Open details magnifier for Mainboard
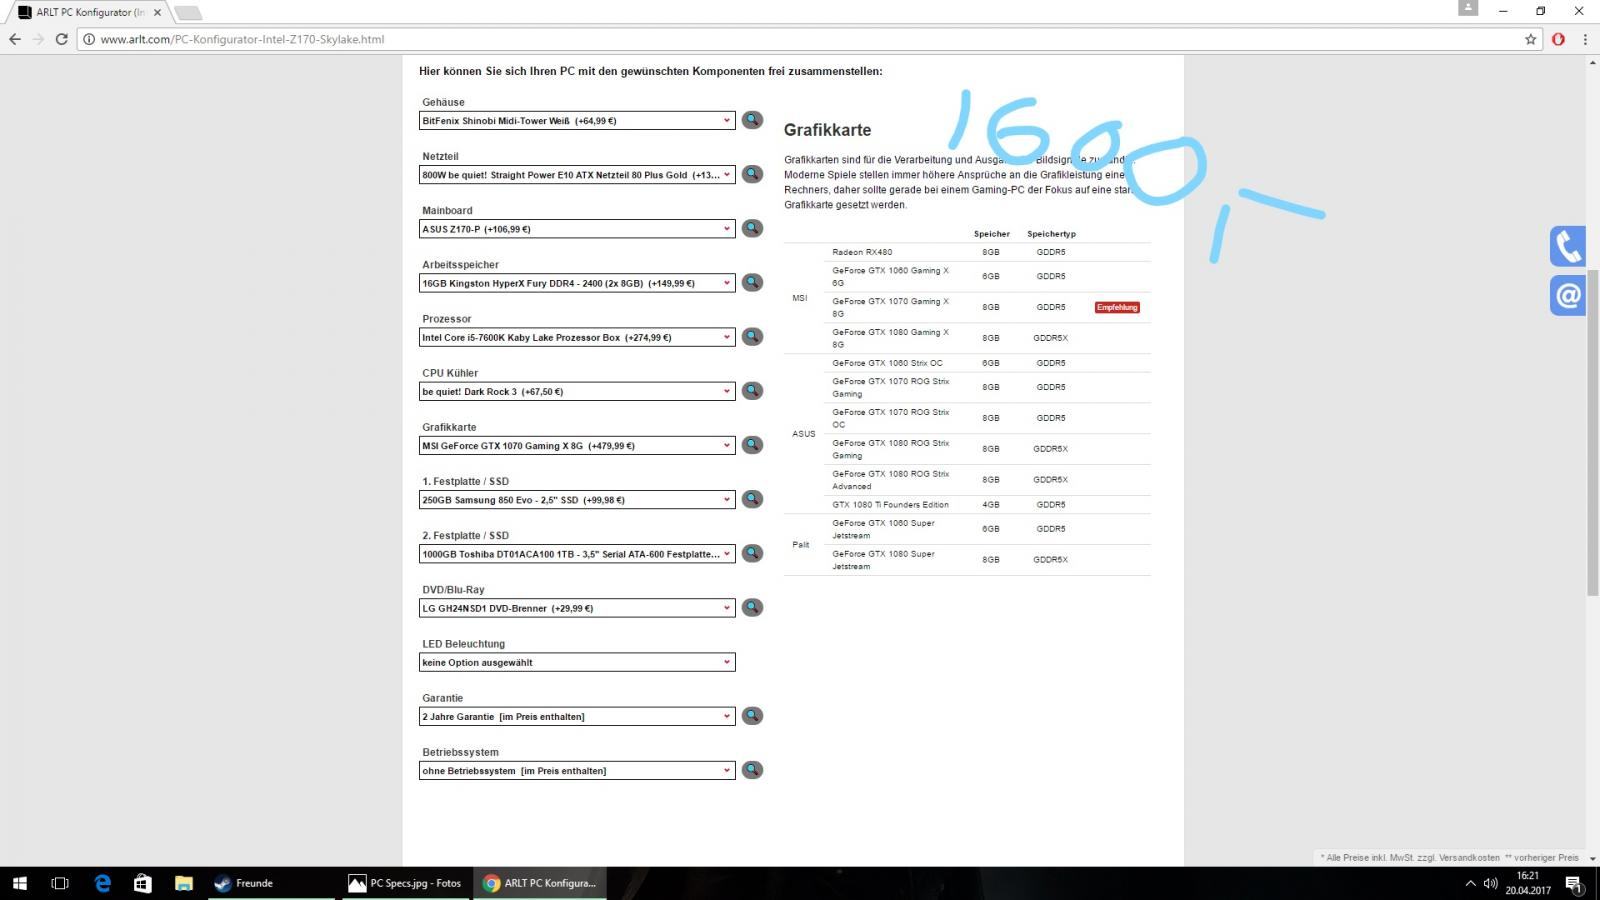Viewport: 1600px width, 900px height. click(752, 228)
